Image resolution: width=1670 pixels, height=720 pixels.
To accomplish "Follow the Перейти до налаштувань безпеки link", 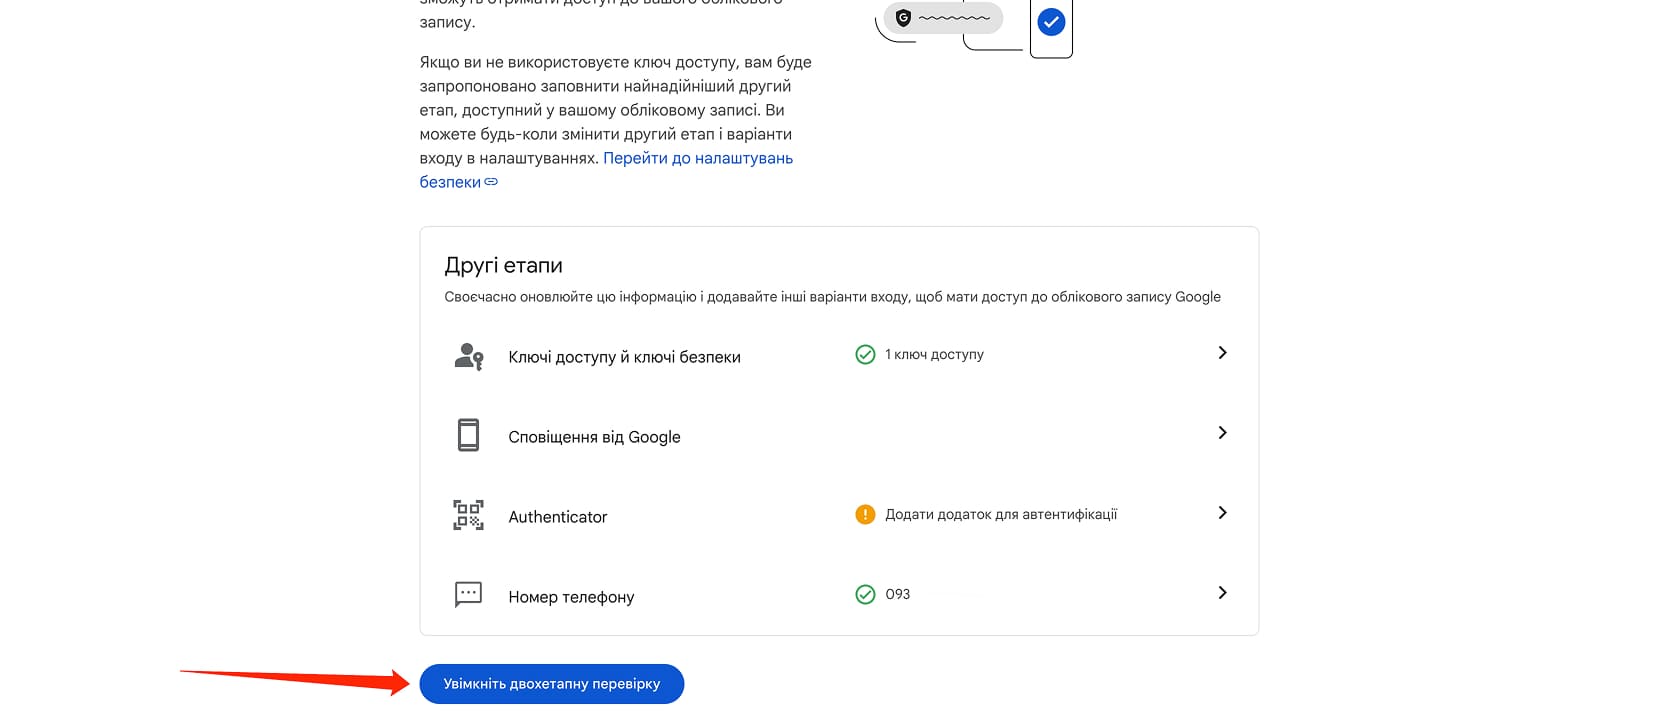I will [697, 158].
